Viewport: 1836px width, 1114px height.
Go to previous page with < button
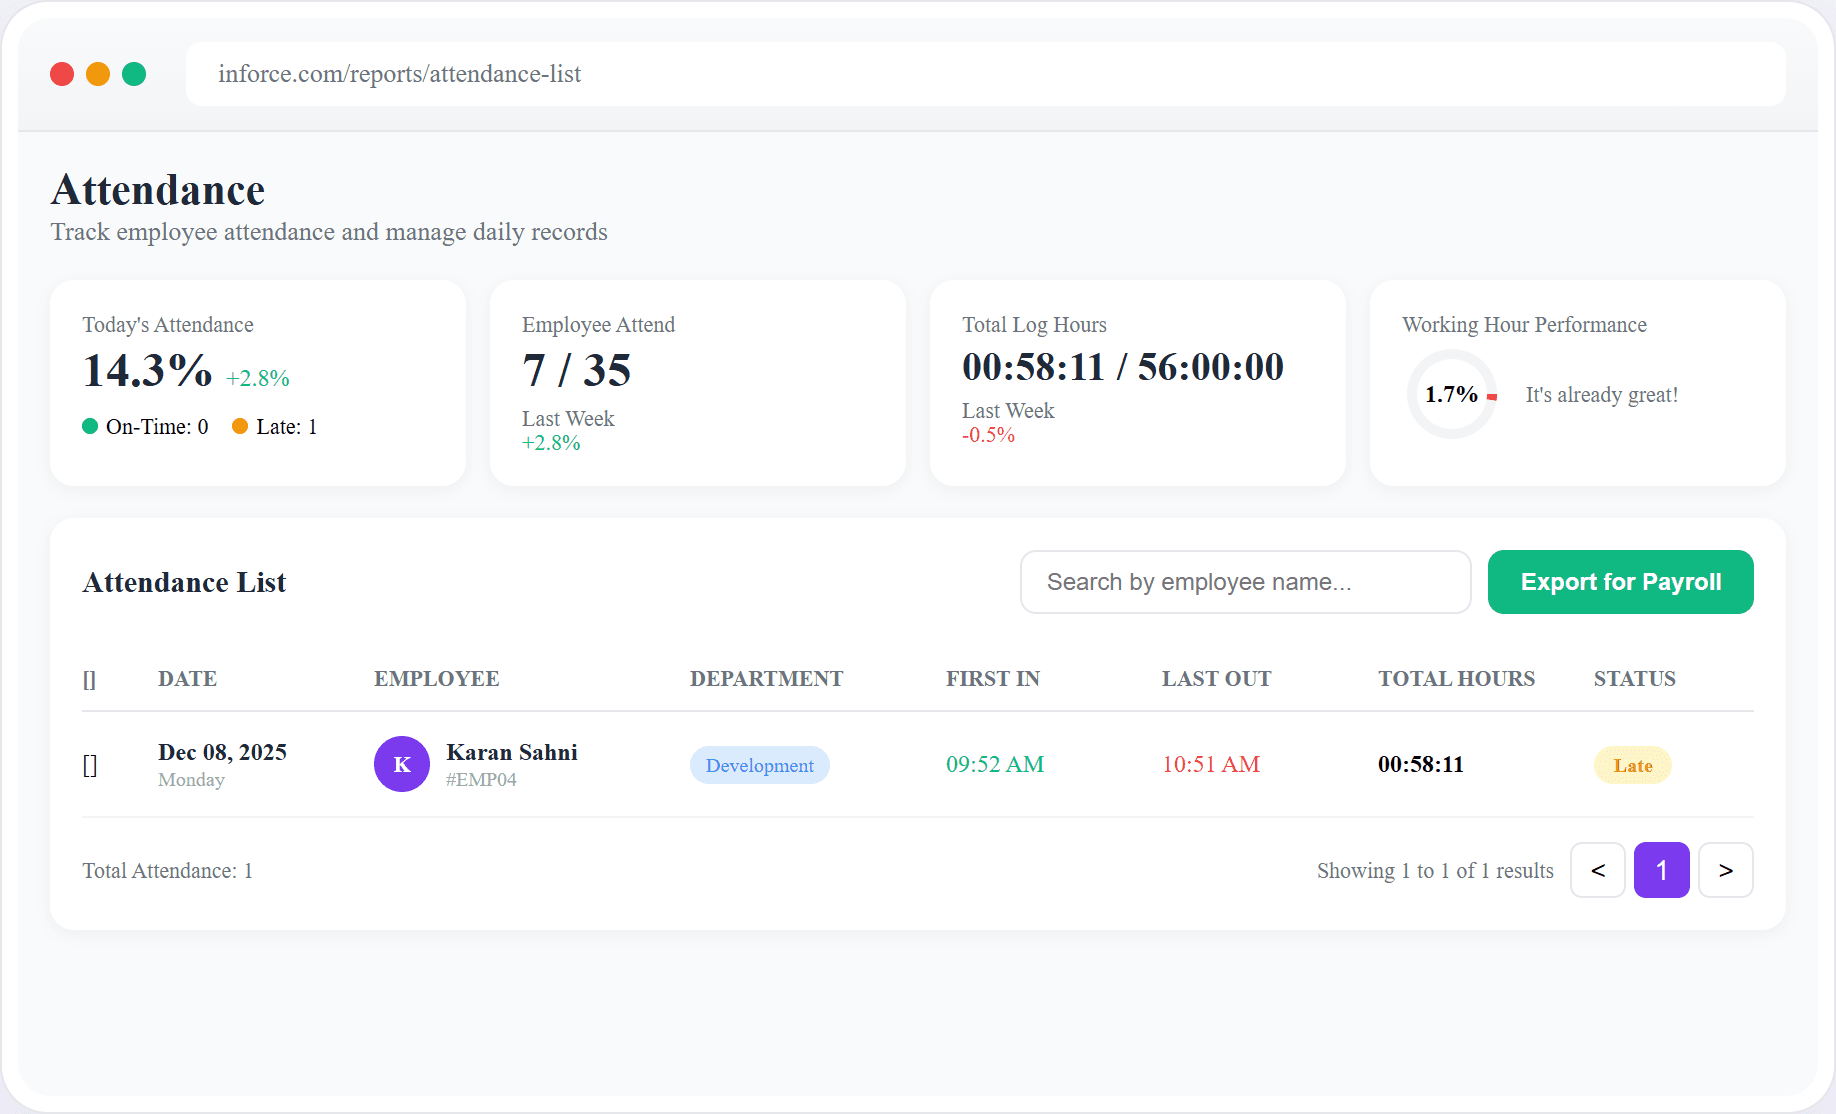pyautogui.click(x=1598, y=870)
